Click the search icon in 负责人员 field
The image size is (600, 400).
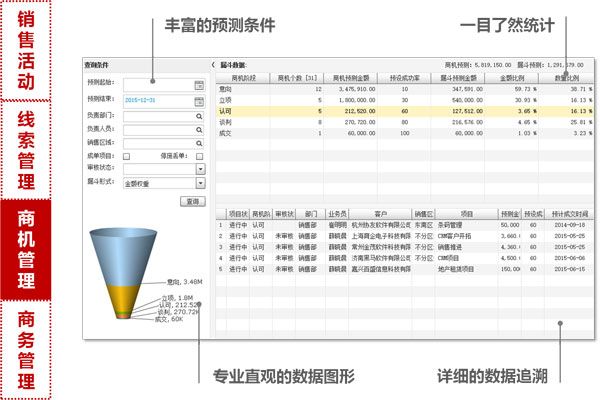point(200,129)
